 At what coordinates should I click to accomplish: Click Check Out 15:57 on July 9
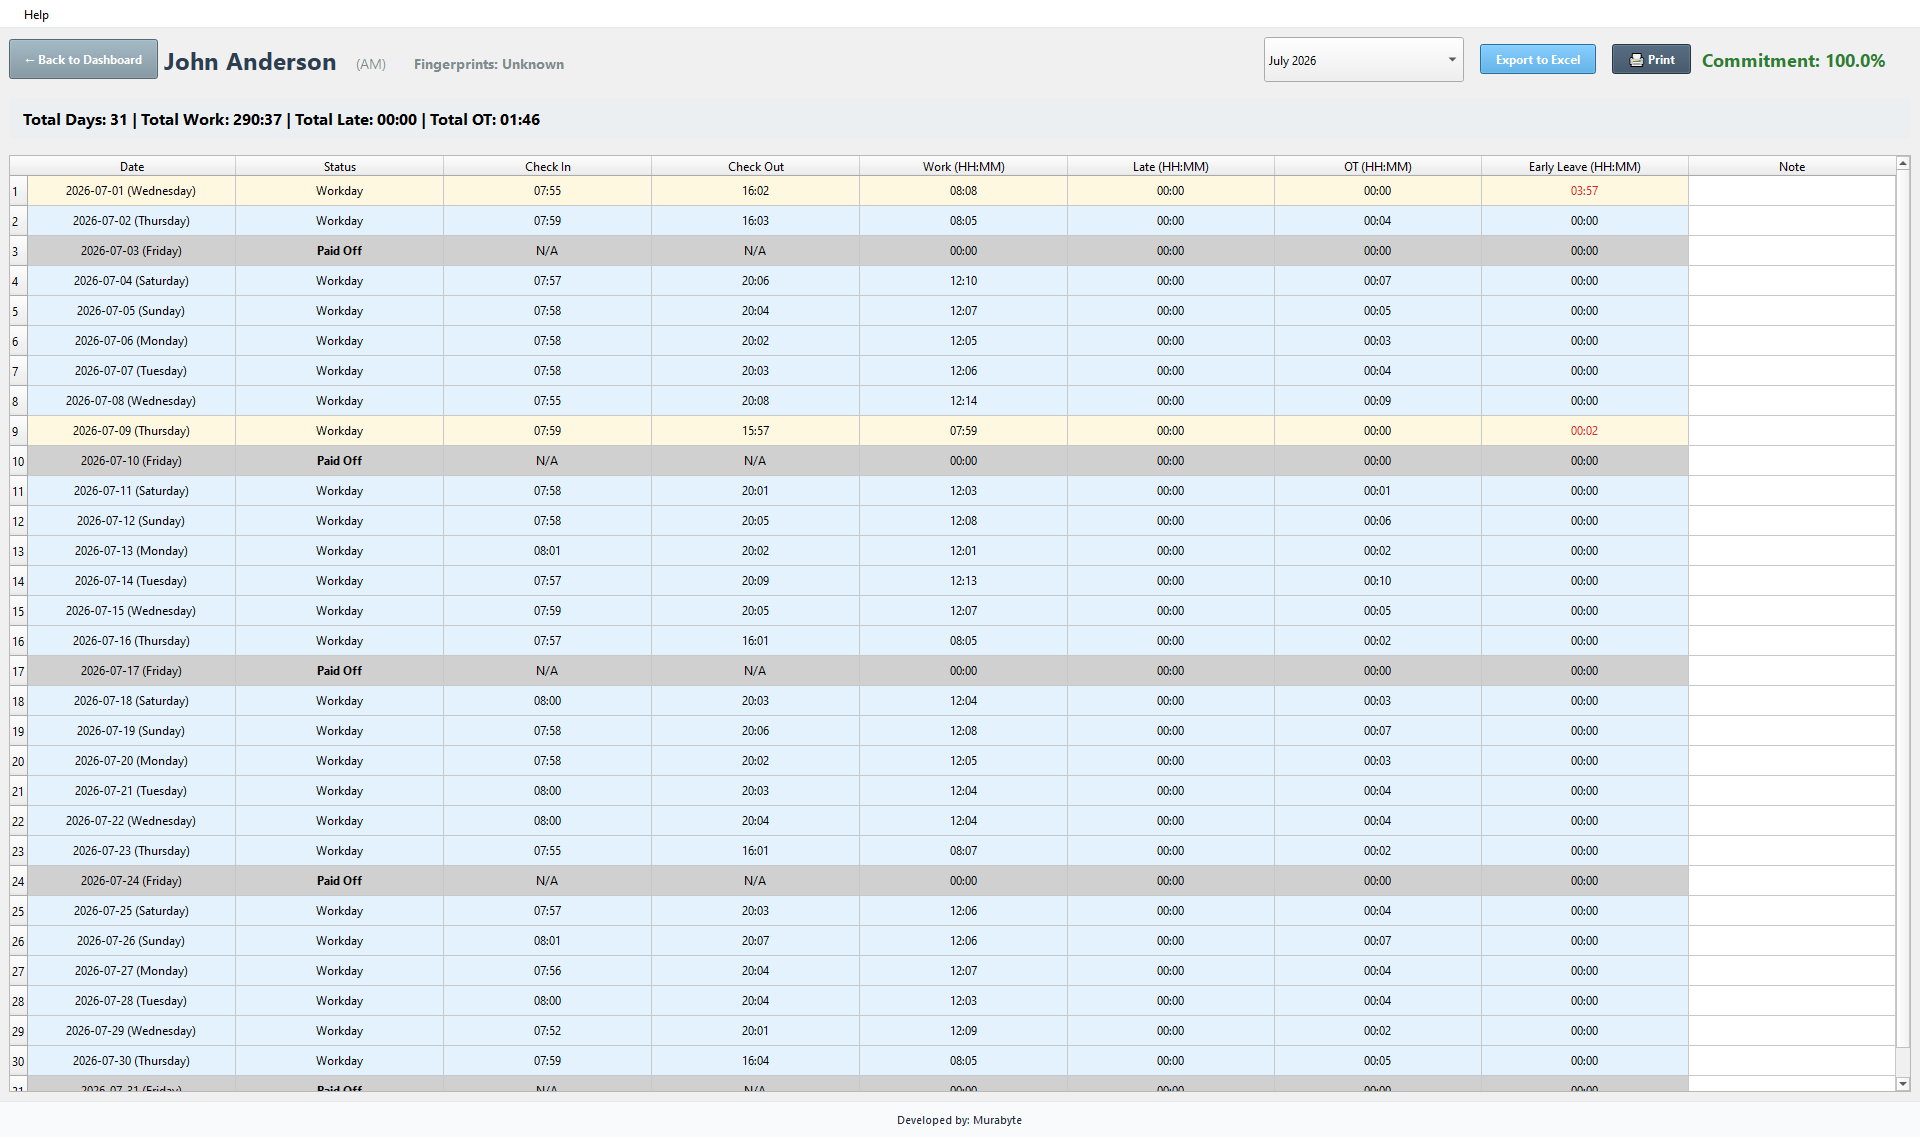(x=755, y=431)
